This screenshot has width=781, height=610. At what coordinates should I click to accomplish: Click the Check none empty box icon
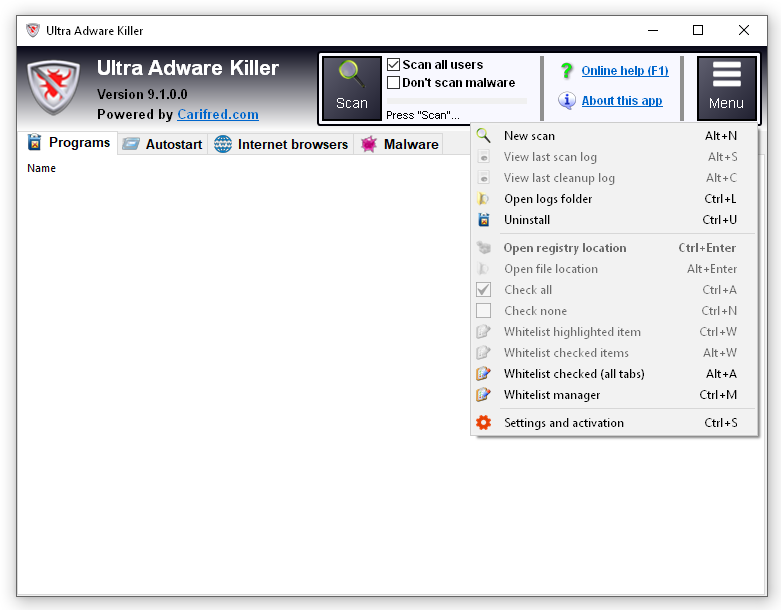(x=484, y=311)
